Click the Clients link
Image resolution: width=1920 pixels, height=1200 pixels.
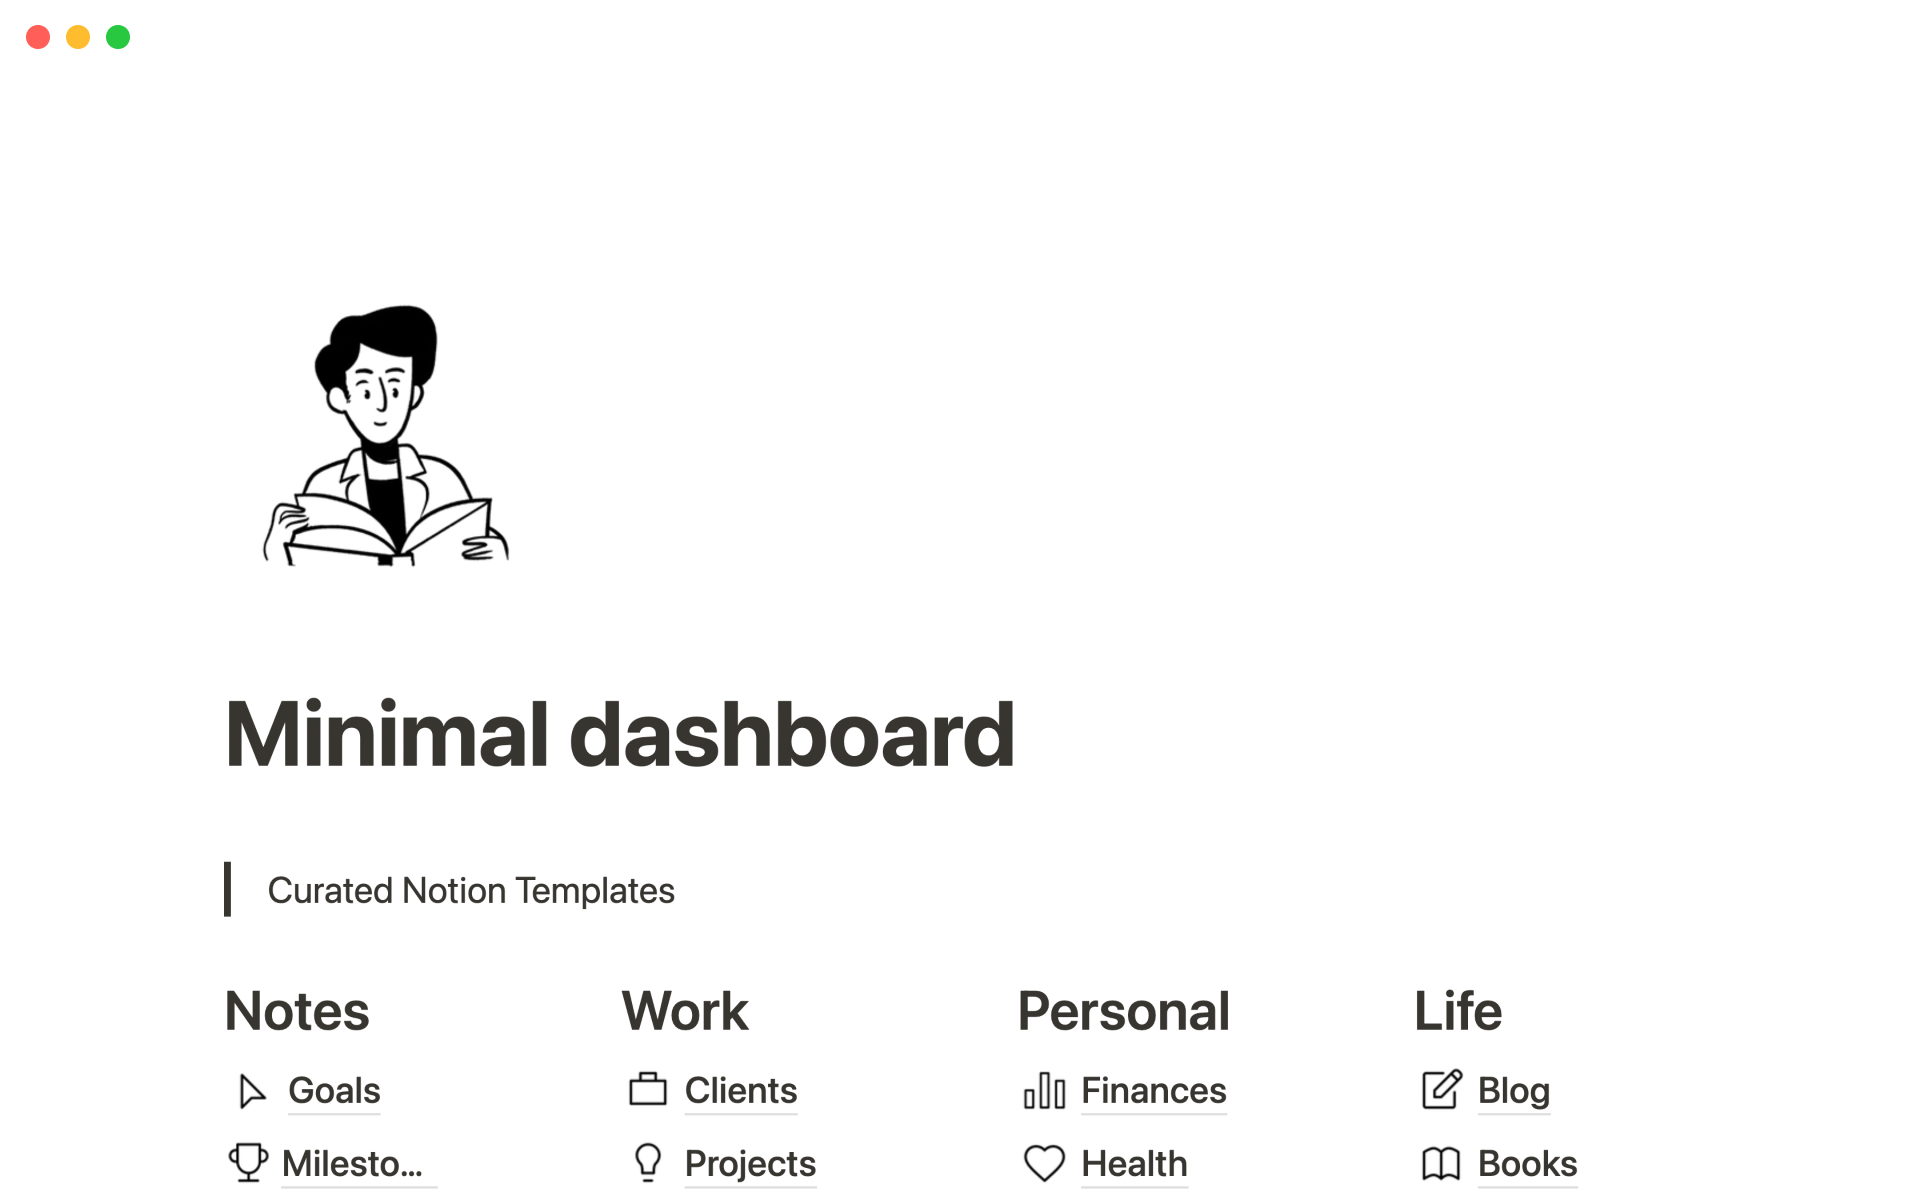[x=741, y=1089]
